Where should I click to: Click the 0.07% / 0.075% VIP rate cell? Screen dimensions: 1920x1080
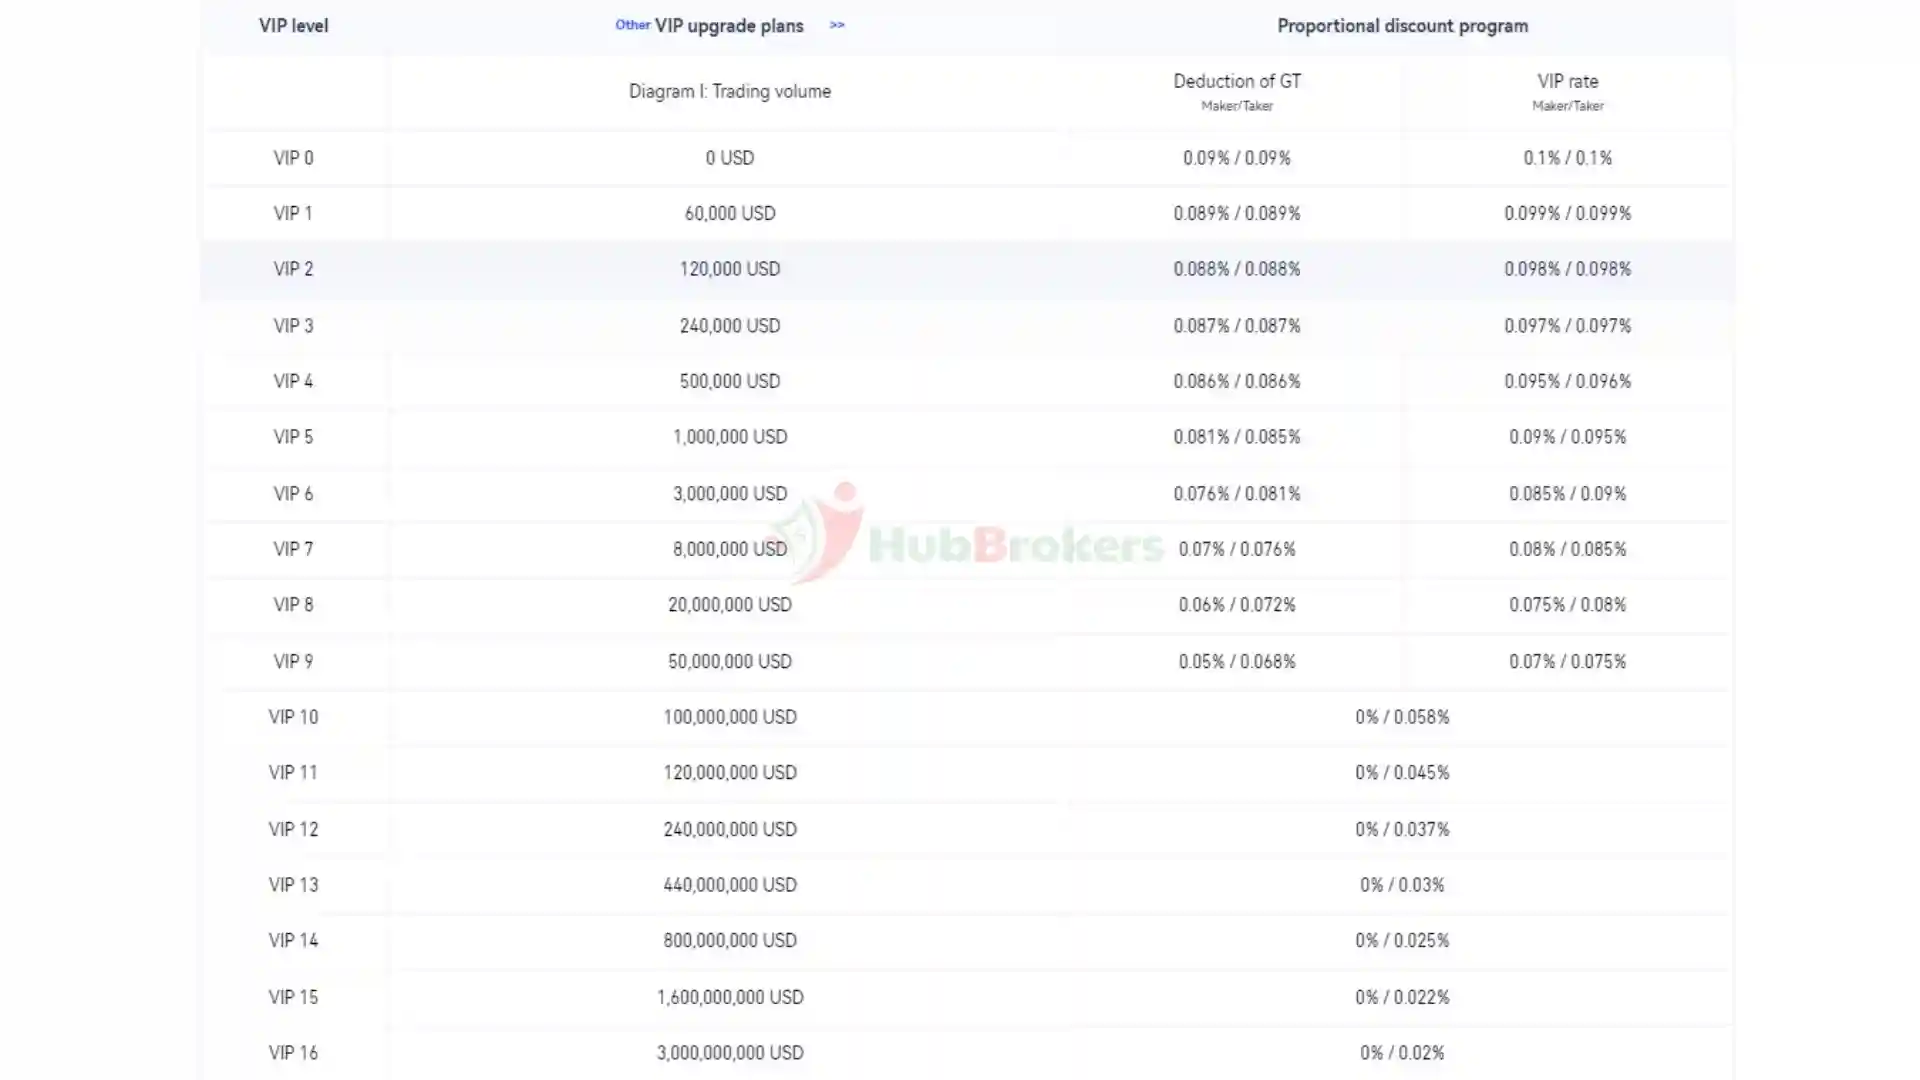pos(1567,661)
